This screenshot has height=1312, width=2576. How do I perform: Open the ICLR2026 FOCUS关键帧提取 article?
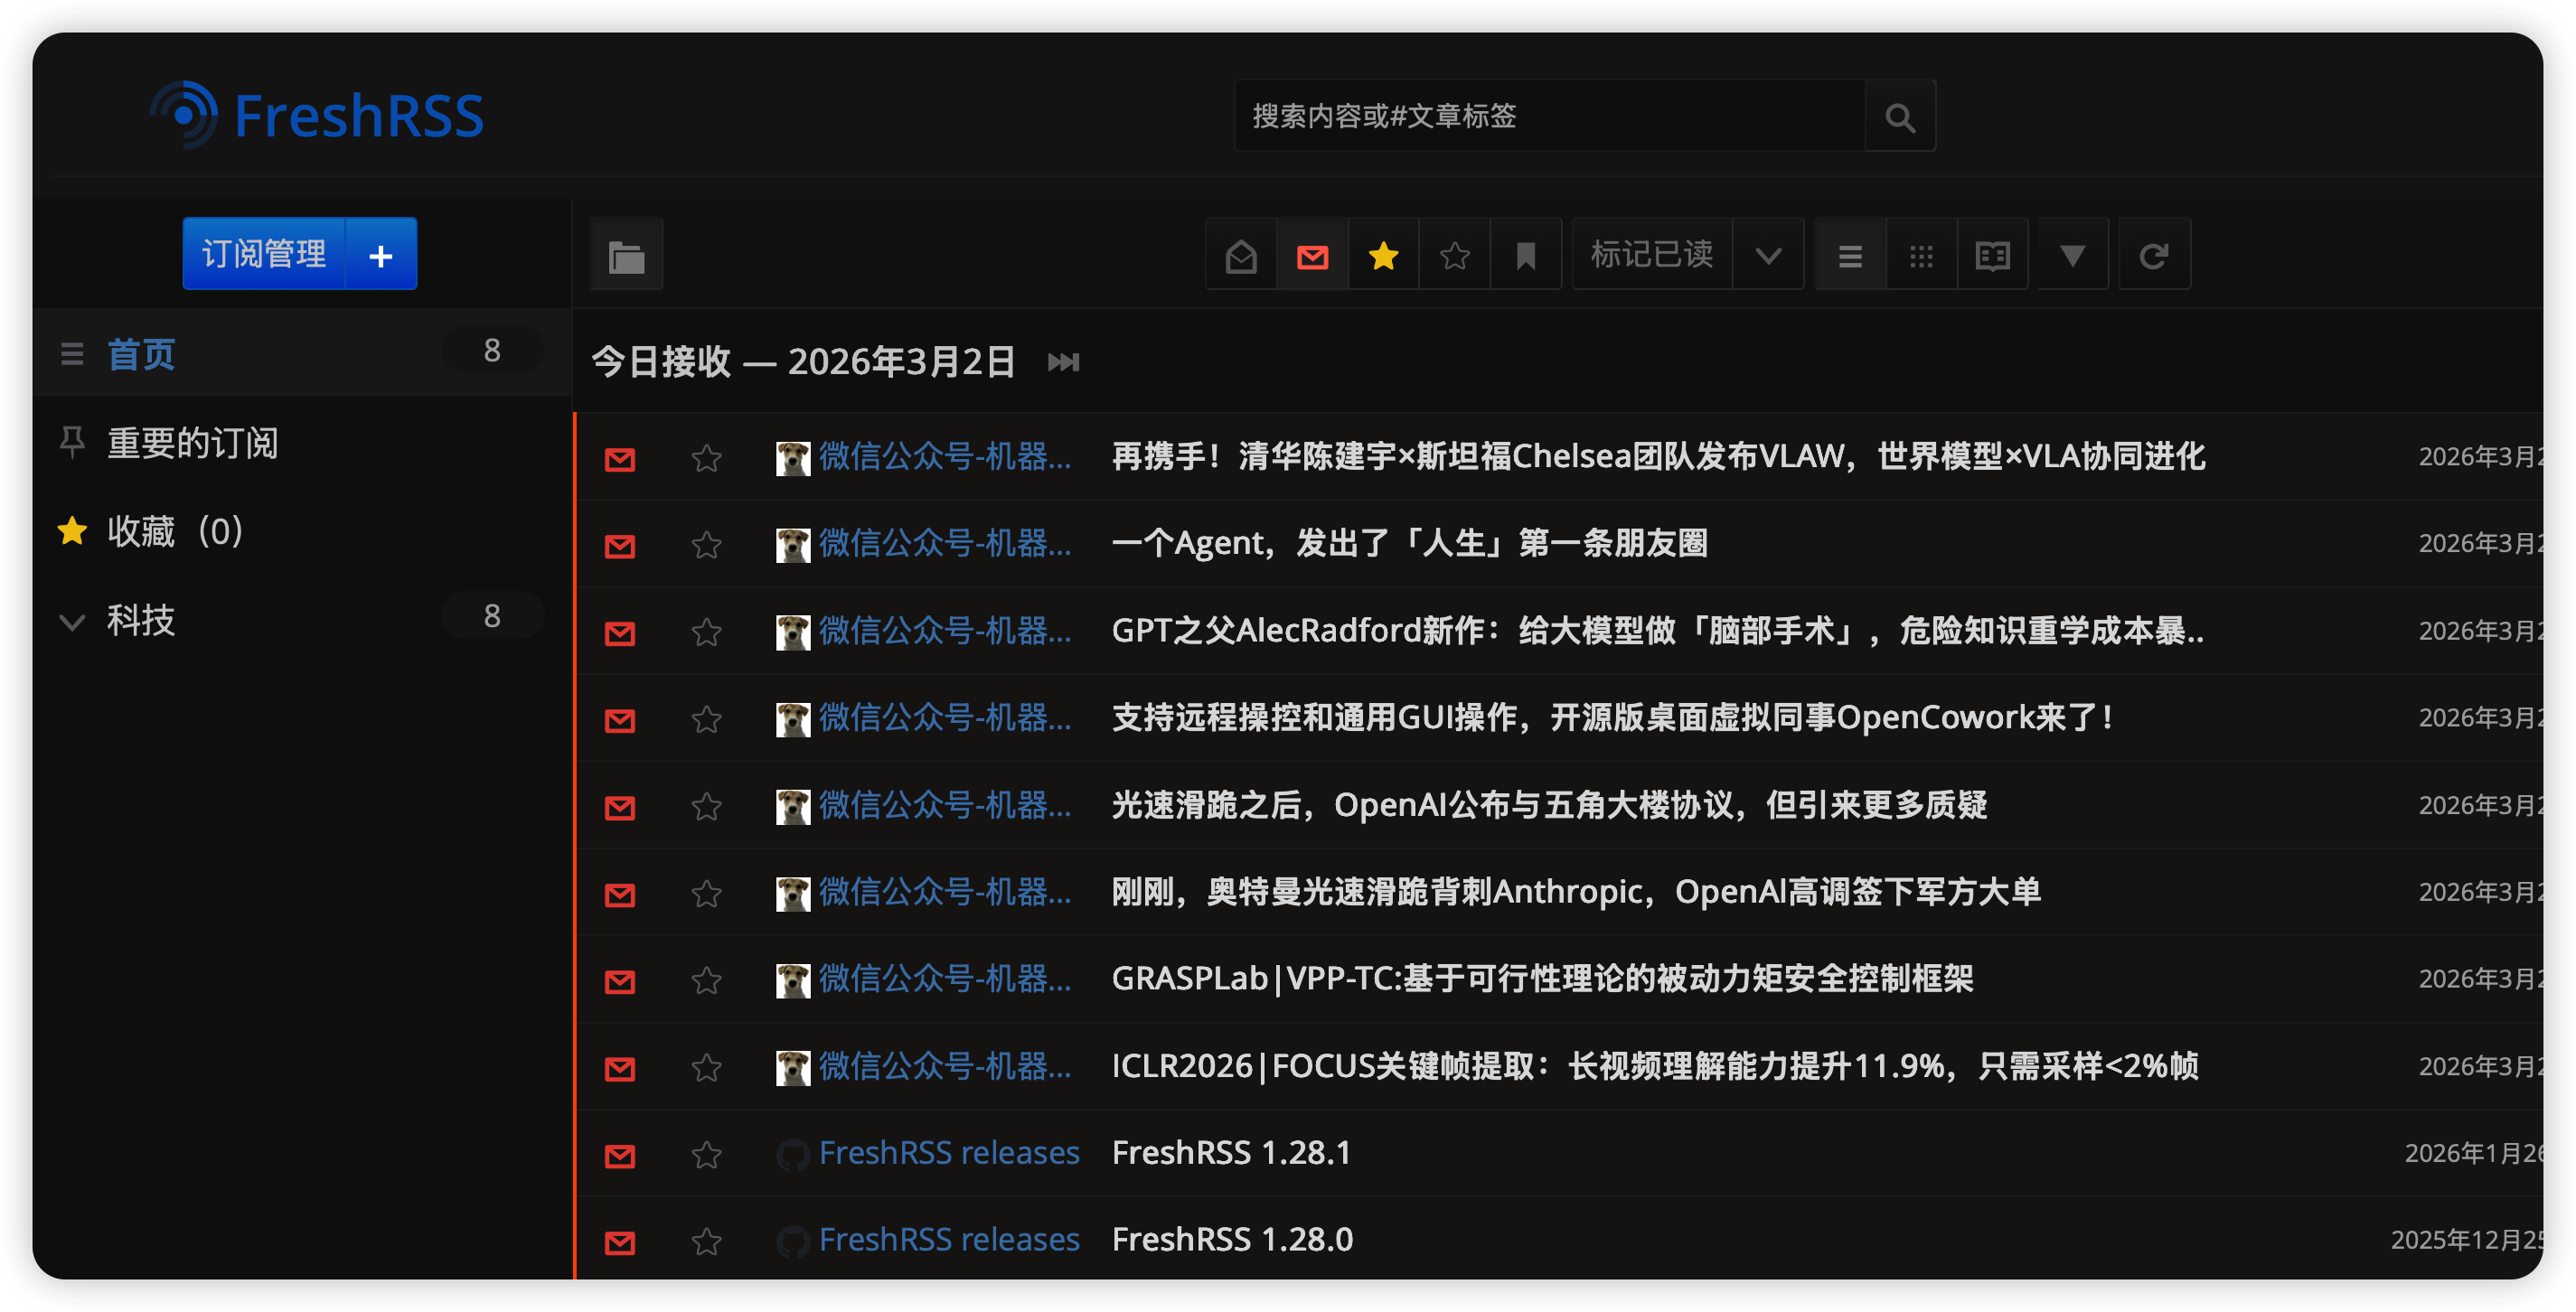point(1655,1066)
